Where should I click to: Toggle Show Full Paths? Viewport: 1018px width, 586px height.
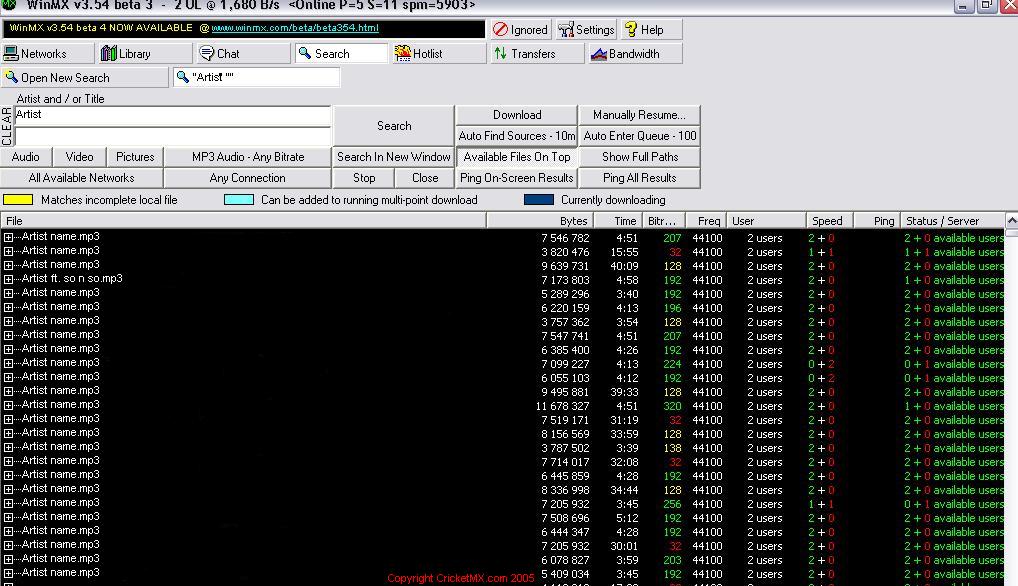click(x=639, y=157)
